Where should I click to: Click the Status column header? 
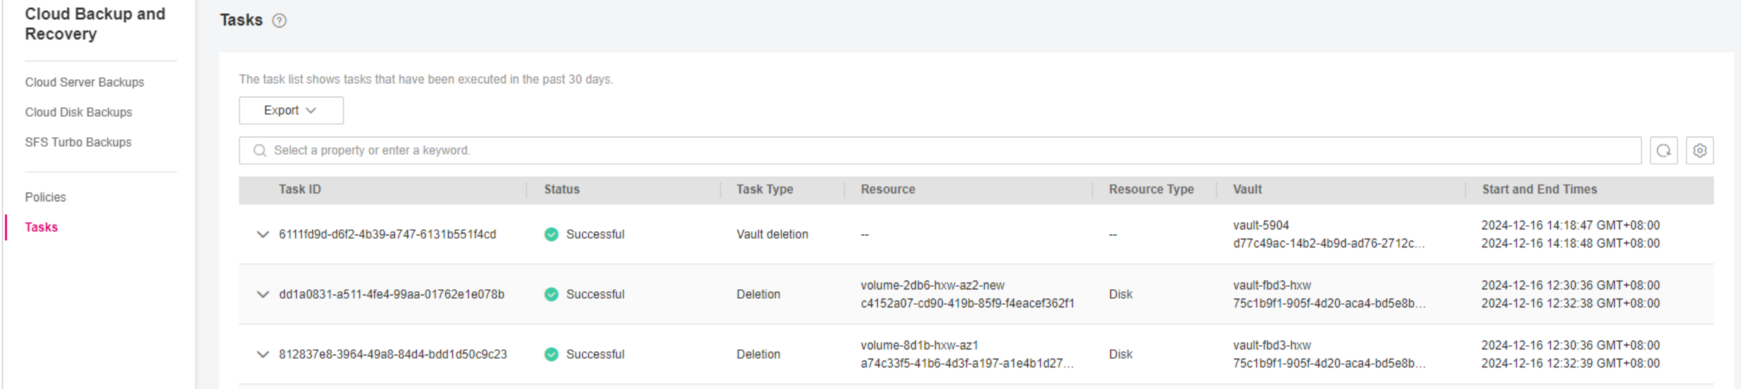pos(561,189)
